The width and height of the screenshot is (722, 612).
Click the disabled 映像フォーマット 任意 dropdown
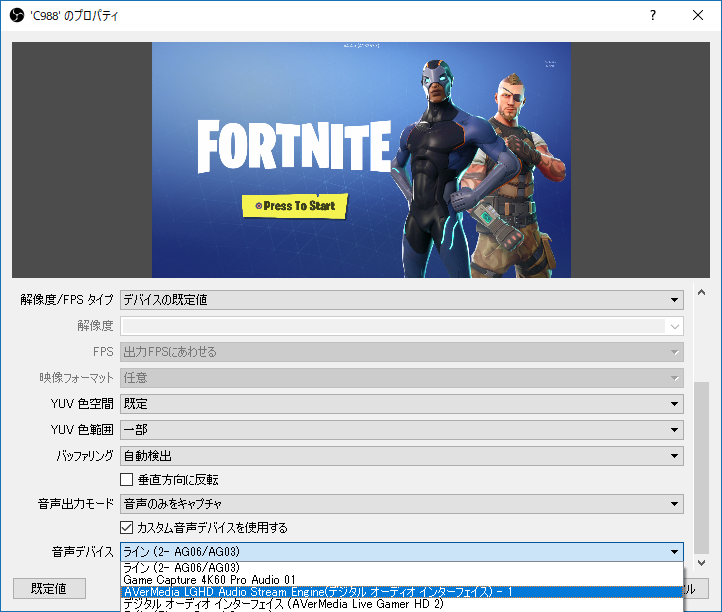(402, 378)
